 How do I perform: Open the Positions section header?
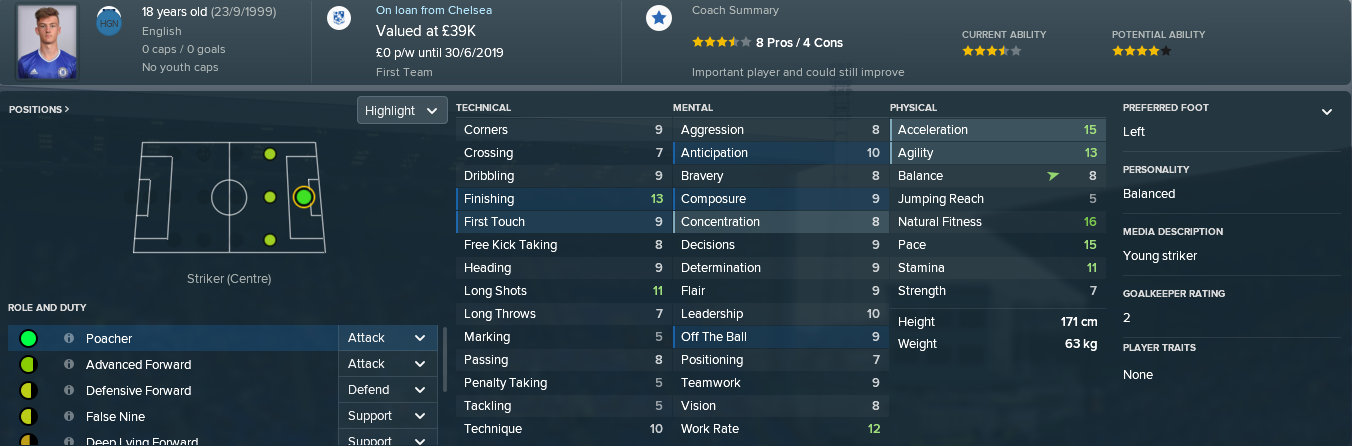click(39, 109)
